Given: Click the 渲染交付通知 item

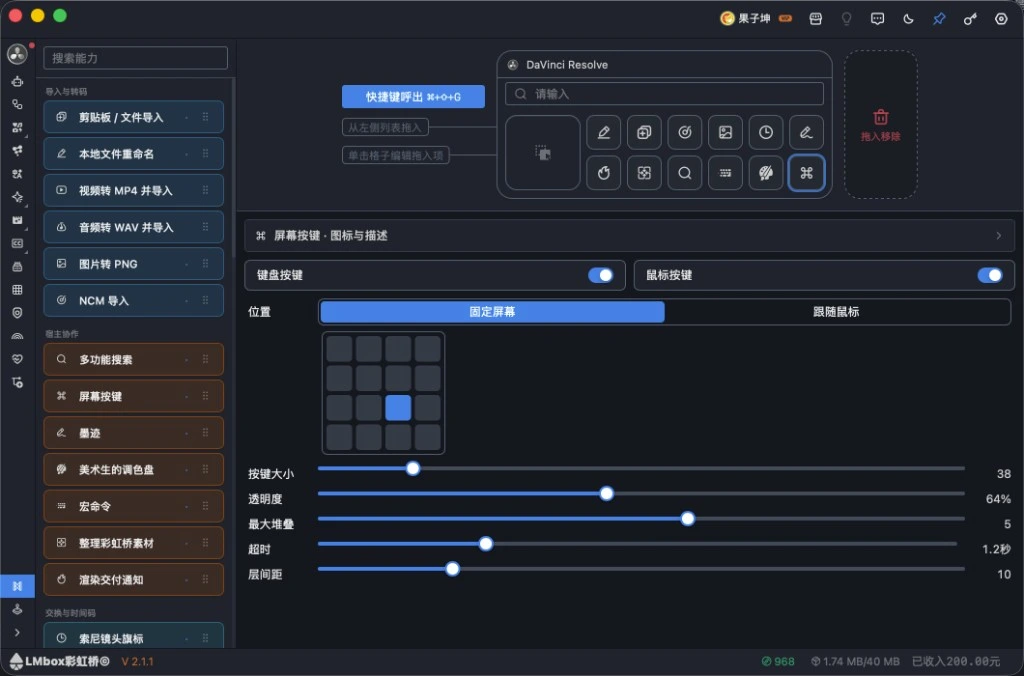Looking at the screenshot, I should click(x=134, y=579).
